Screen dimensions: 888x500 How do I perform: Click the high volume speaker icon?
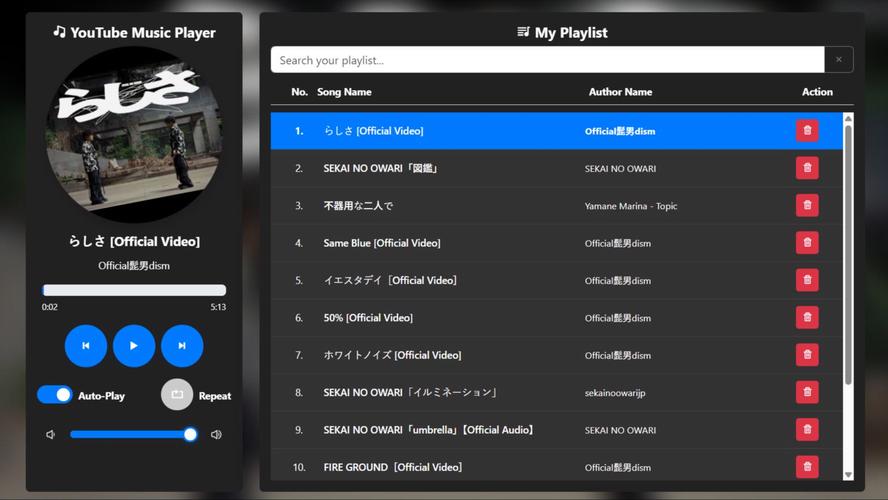(x=216, y=435)
